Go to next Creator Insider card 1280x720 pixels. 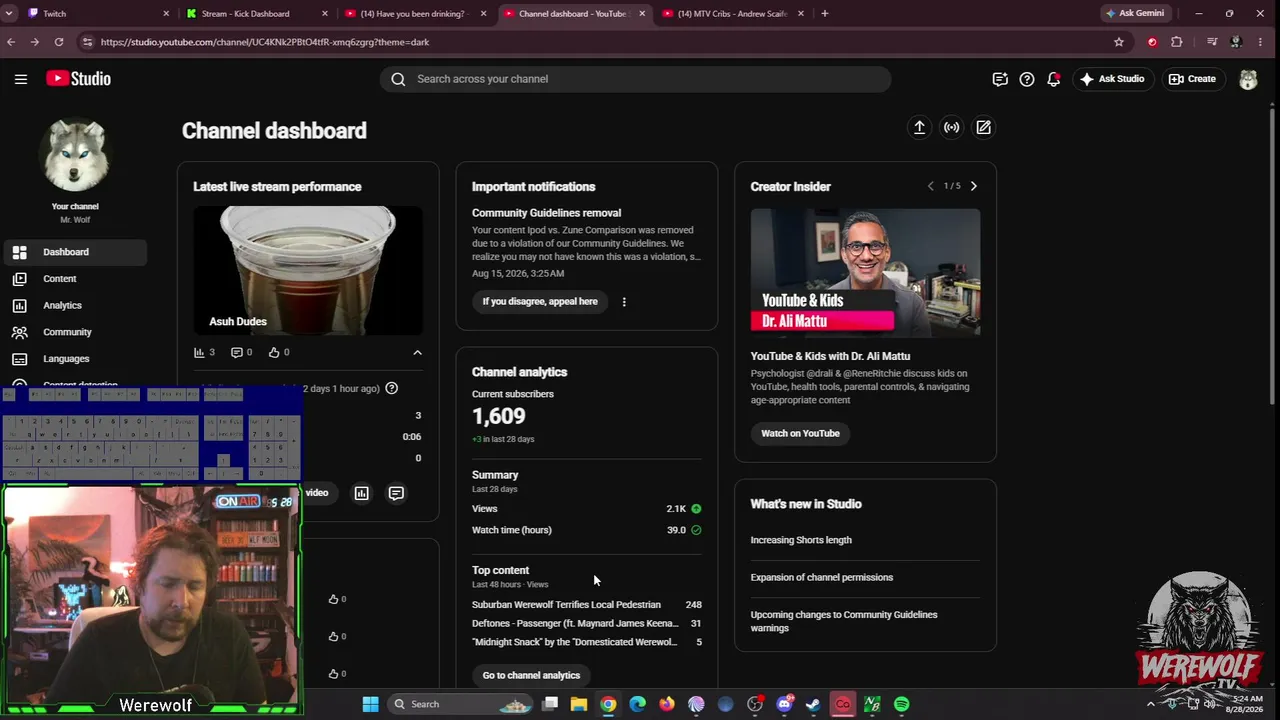[x=974, y=186]
